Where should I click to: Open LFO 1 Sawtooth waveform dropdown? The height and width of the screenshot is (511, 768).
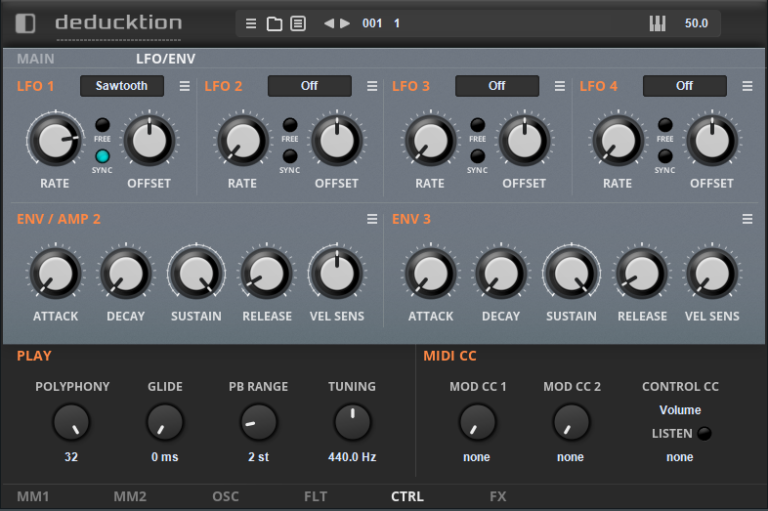tap(121, 86)
